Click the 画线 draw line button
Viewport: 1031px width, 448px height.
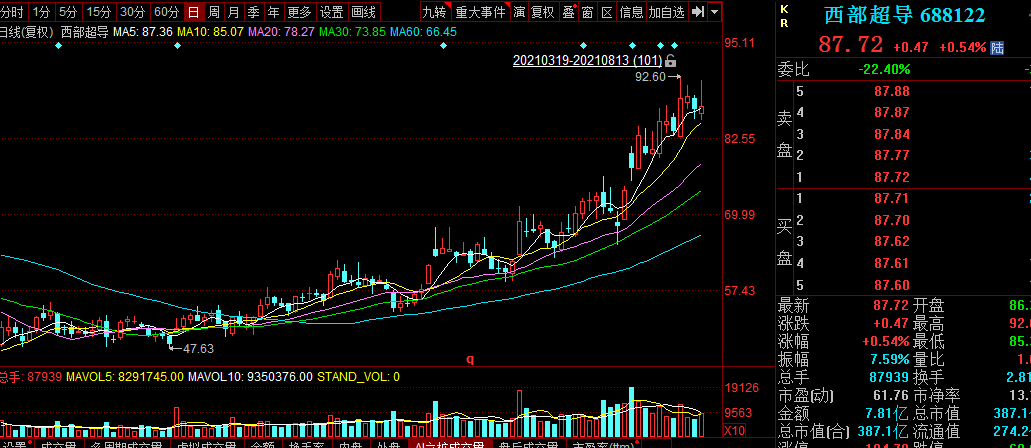click(x=364, y=12)
